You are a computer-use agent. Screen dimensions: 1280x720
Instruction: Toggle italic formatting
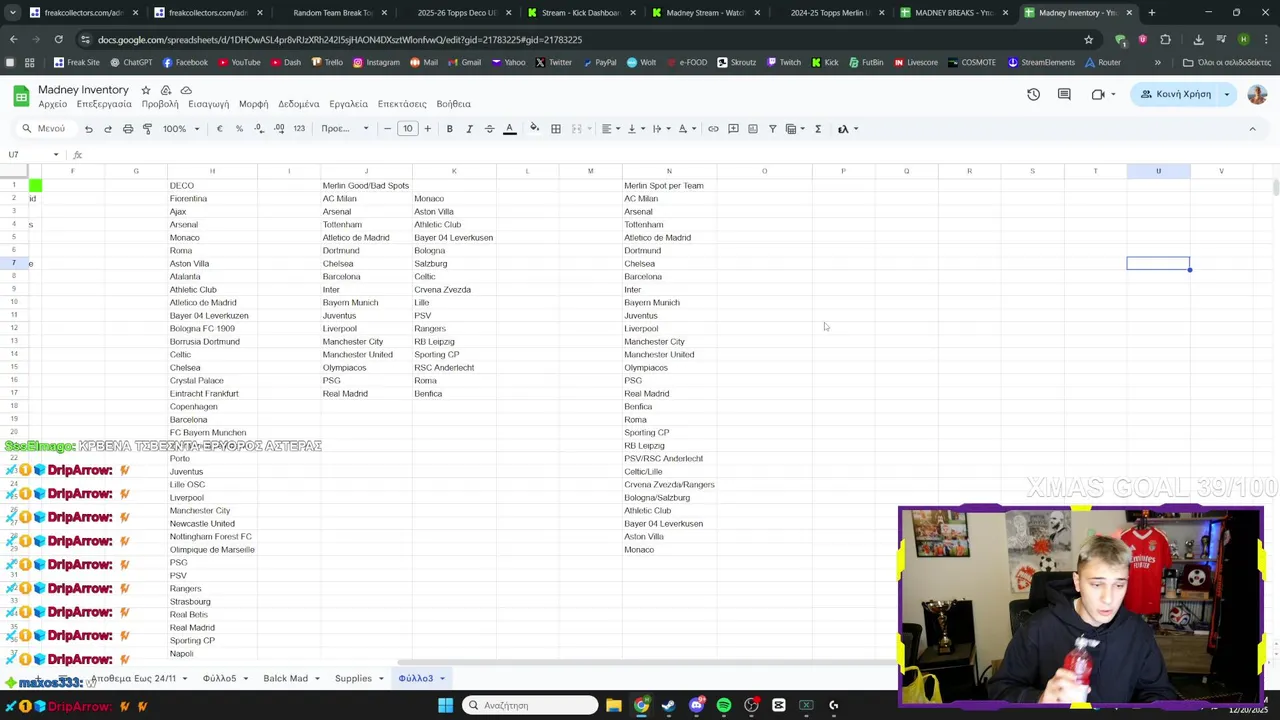point(469,129)
